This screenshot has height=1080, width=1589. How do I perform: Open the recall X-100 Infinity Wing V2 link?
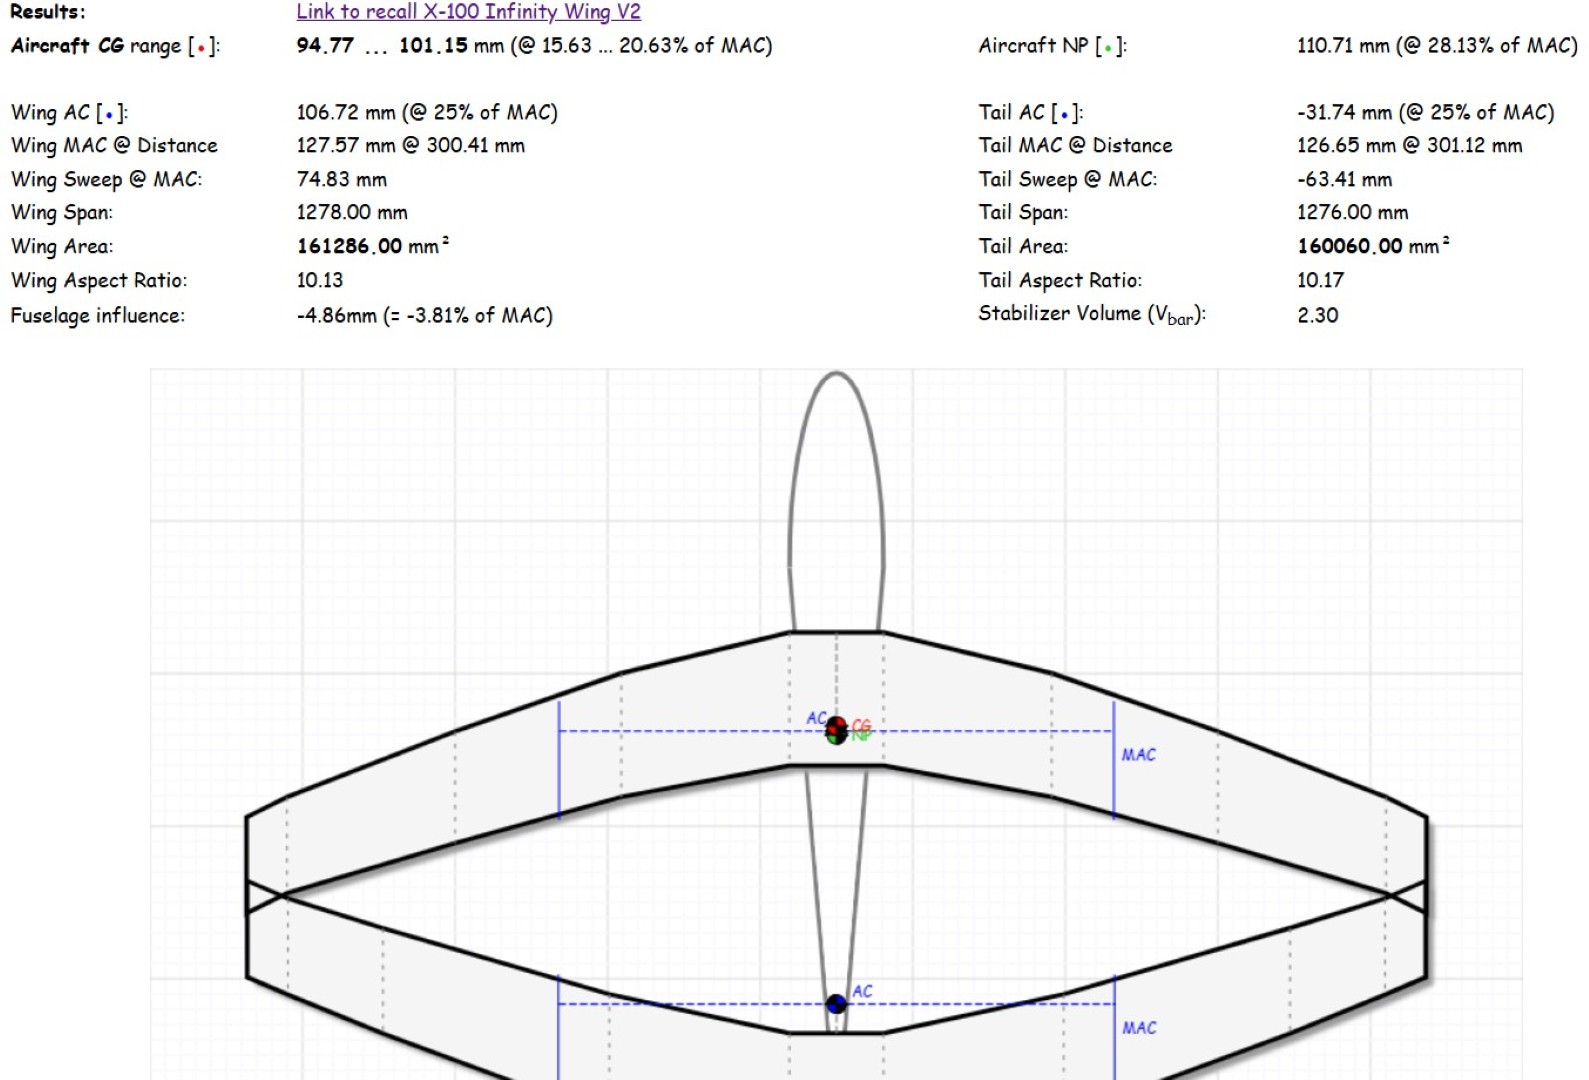tap(468, 12)
